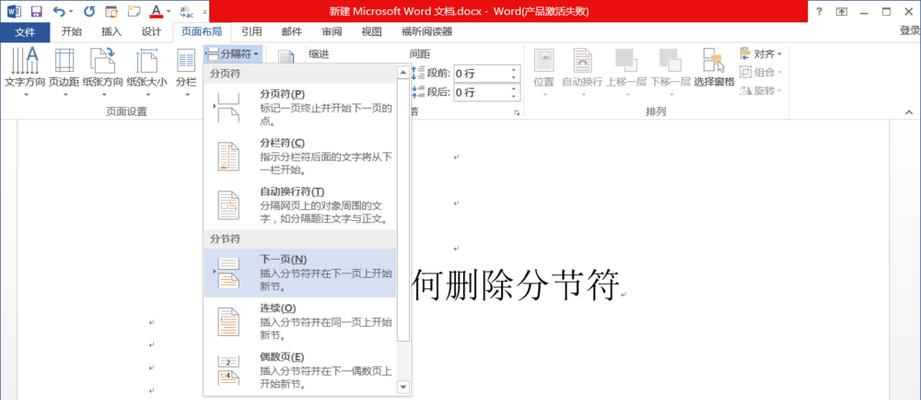Click the 自动换行 wrap text icon
Viewport: 921px width, 400px height.
[583, 60]
